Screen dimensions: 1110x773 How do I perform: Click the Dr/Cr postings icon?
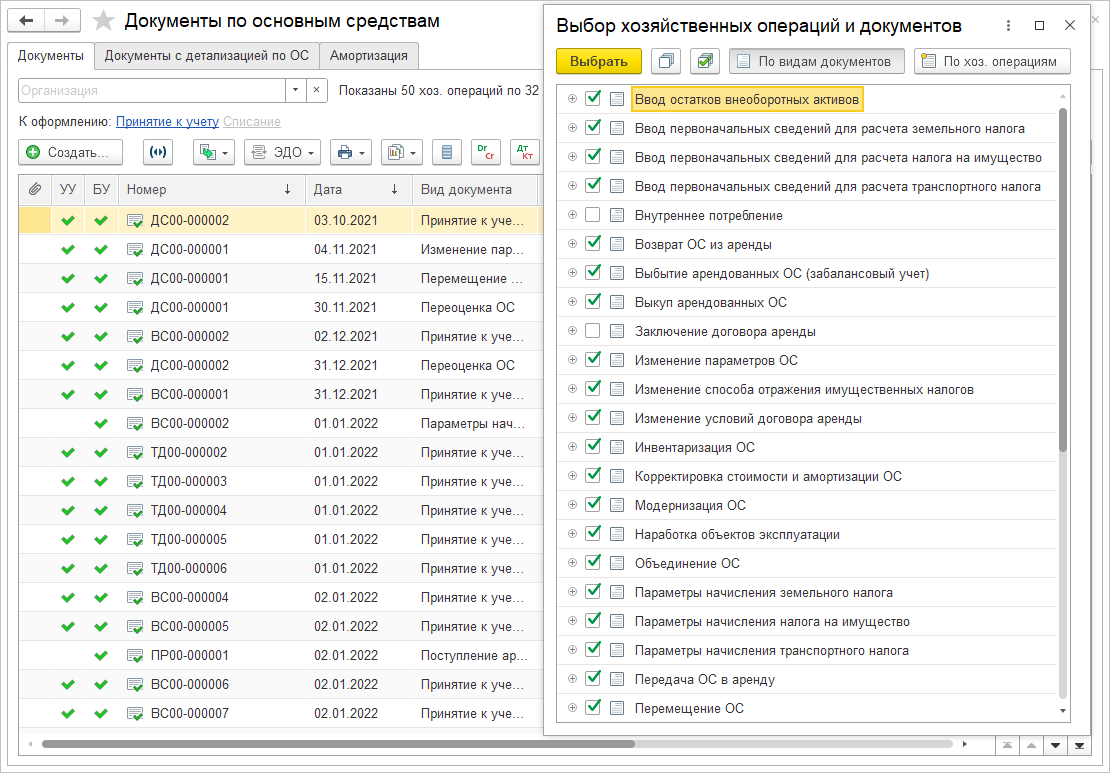pyautogui.click(x=486, y=152)
